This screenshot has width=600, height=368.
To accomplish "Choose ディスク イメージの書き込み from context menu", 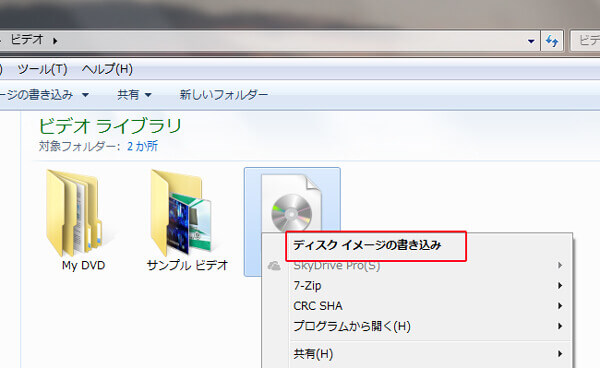I will coord(417,245).
